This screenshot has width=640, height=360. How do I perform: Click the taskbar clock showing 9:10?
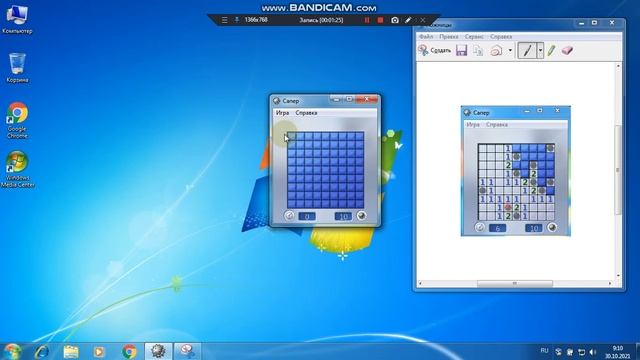point(618,352)
